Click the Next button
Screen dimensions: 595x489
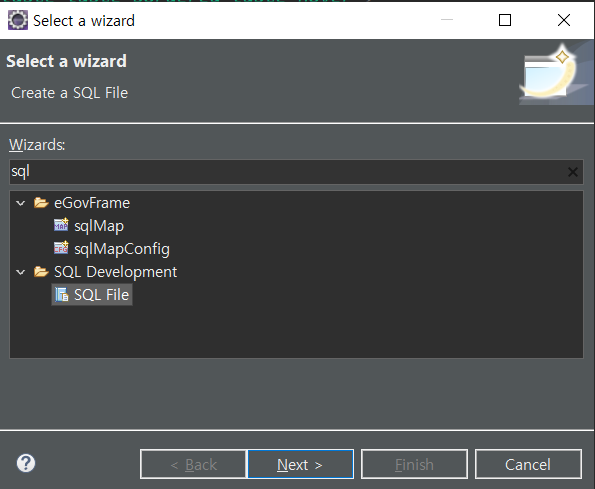point(300,464)
